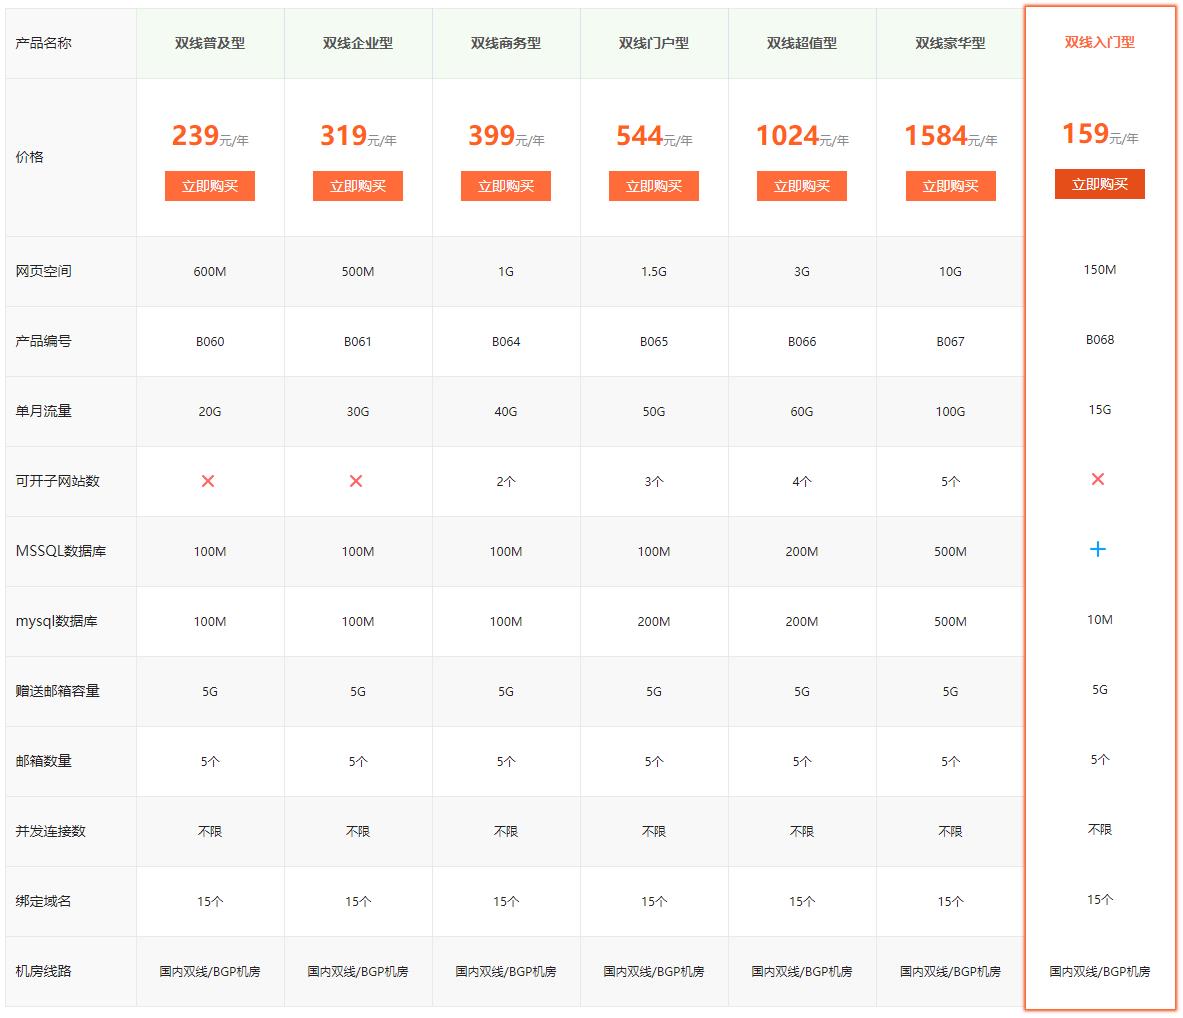Click the 159 price in highlighted column
Viewport: 1183px width, 1018px height.
pos(1086,134)
